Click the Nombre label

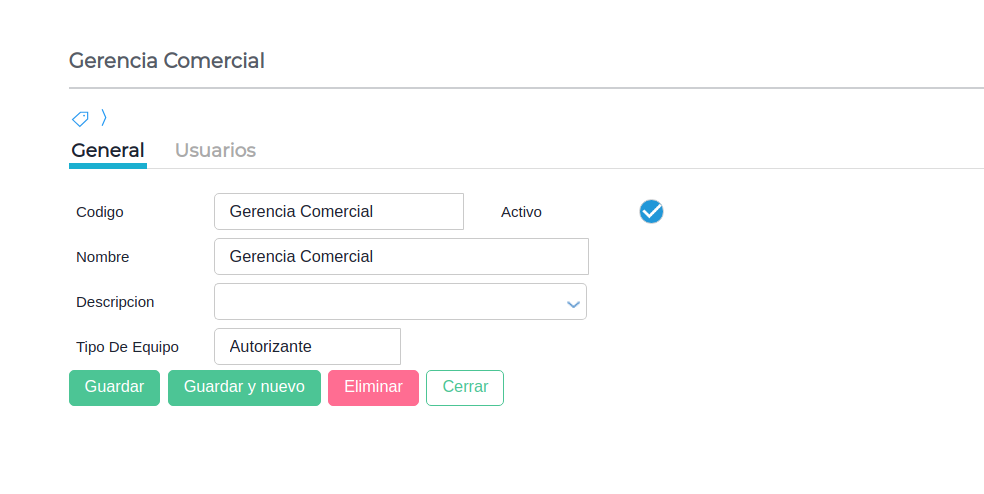pos(102,257)
